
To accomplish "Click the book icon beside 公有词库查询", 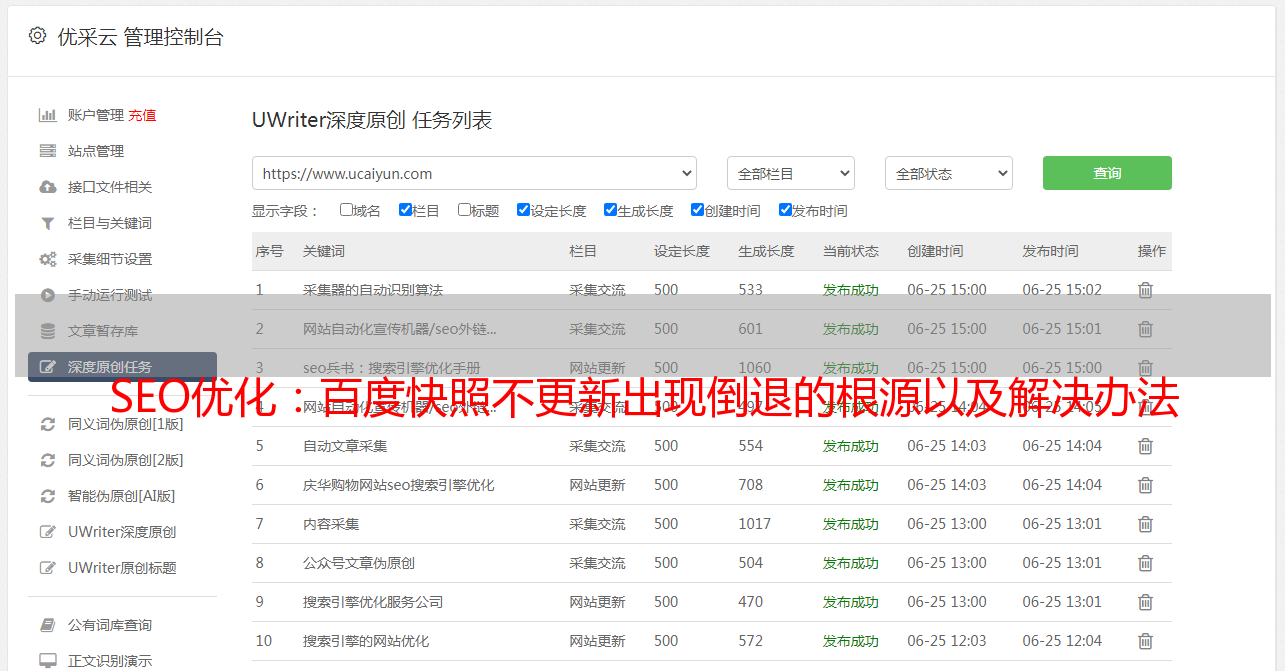I will pyautogui.click(x=47, y=625).
